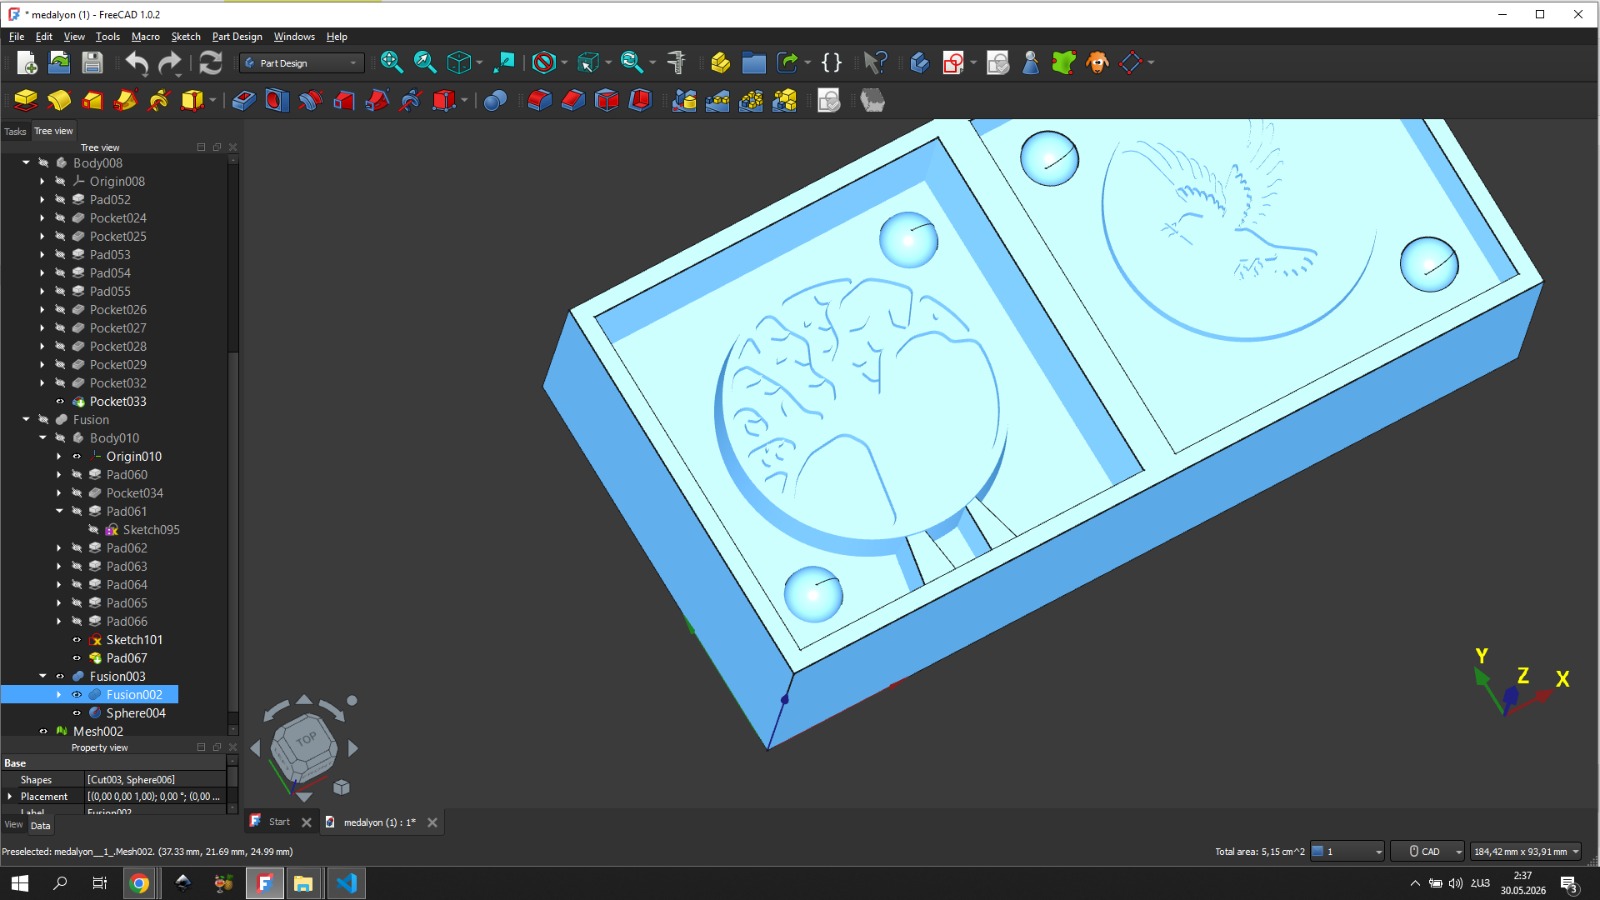1600x900 pixels.
Task: Click the Measure caliper tool
Action: (x=677, y=63)
